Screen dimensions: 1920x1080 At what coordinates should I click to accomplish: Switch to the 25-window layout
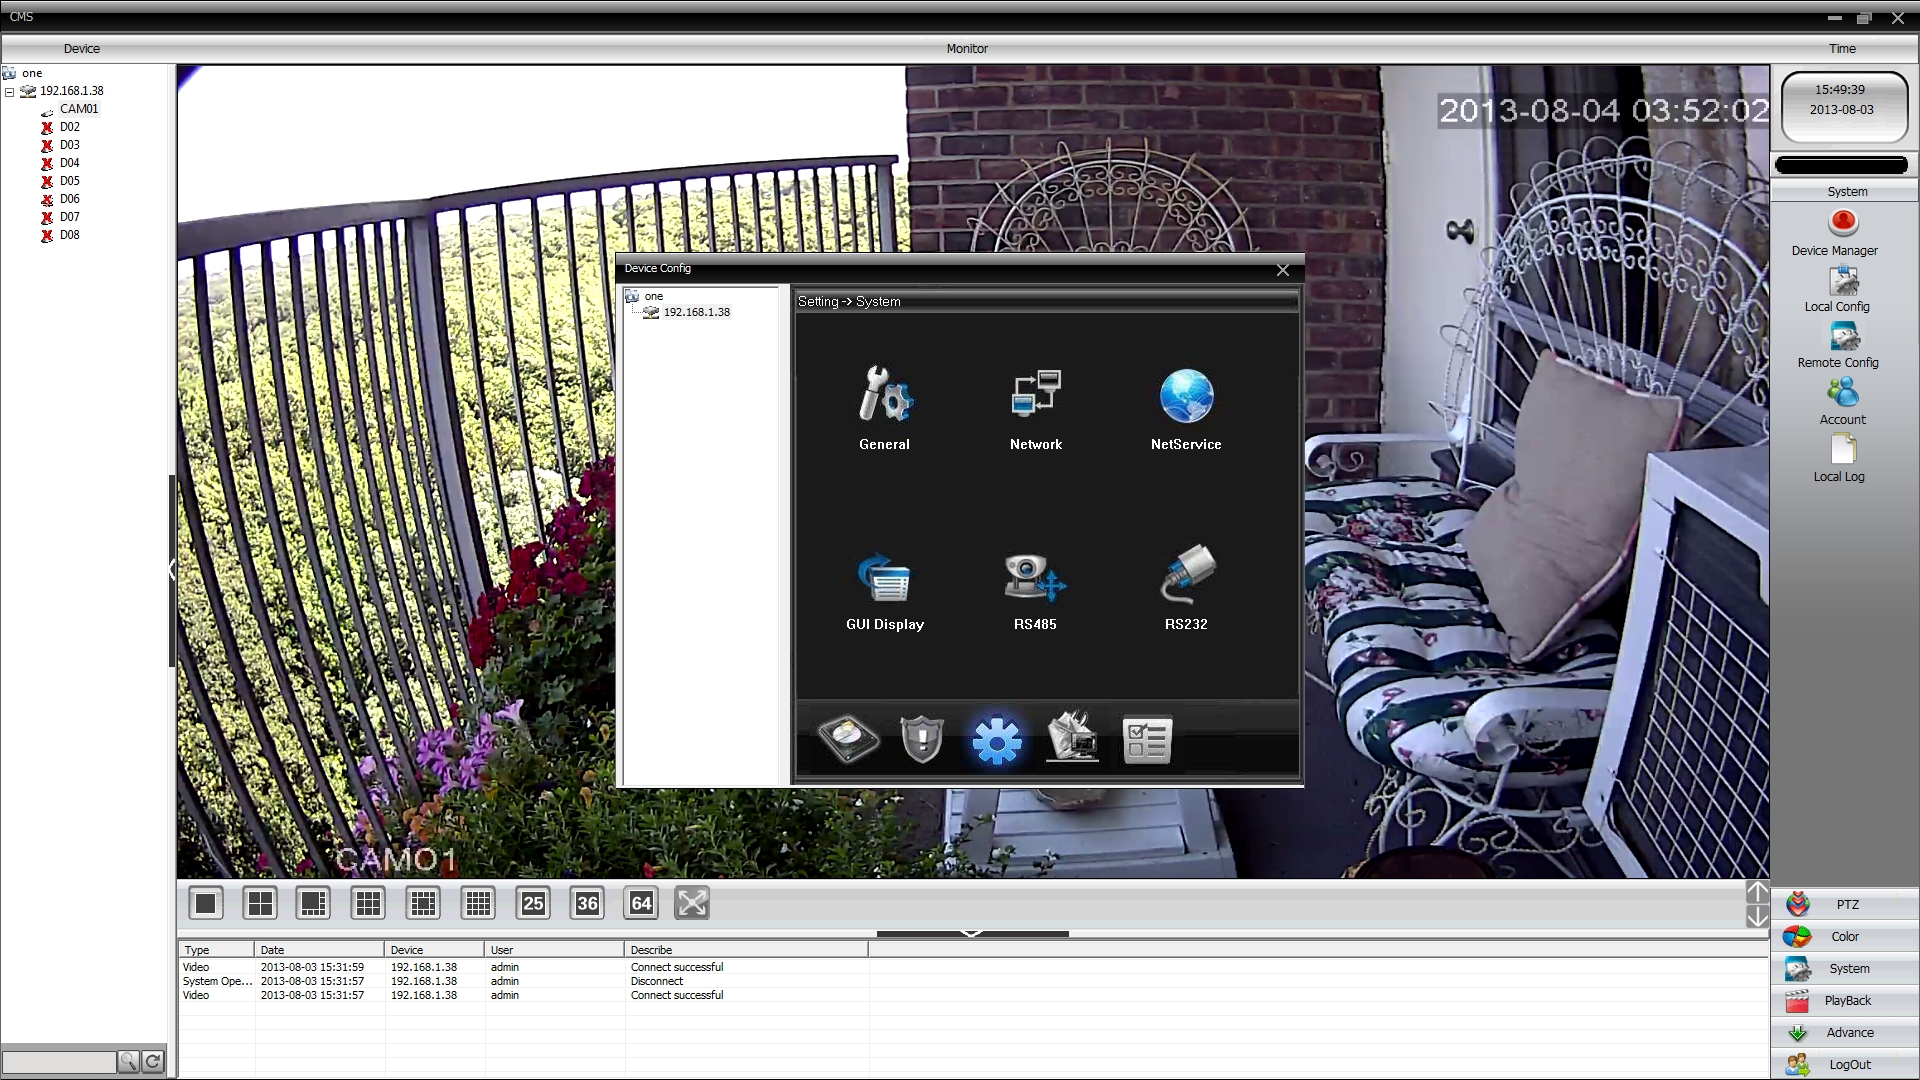pos(533,904)
